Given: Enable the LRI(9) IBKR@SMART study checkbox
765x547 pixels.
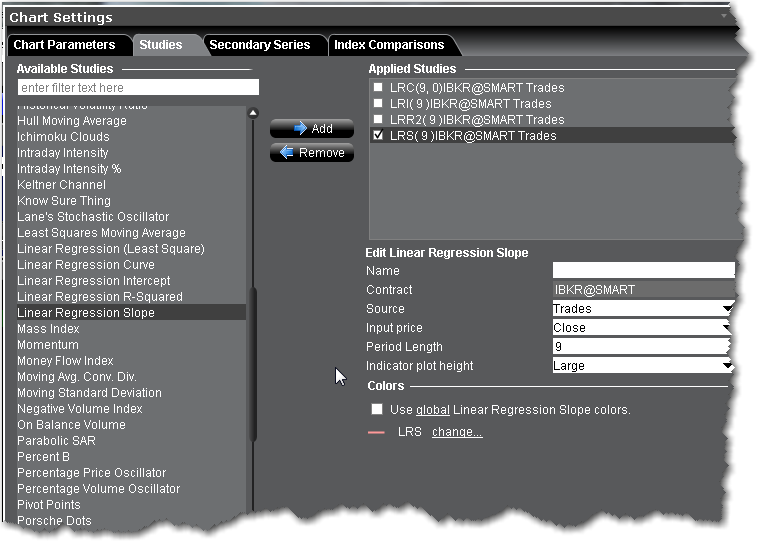Looking at the screenshot, I should tap(377, 104).
